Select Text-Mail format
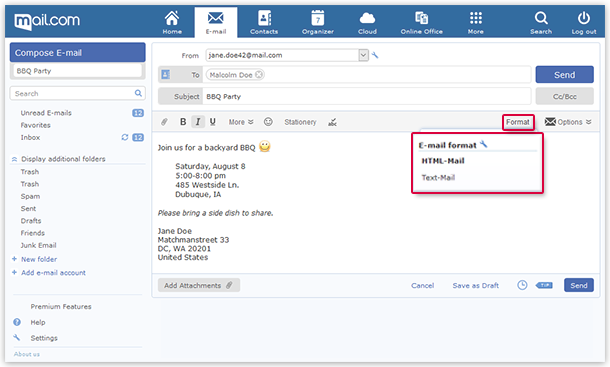Screen dimensions: 610x367 438,177
